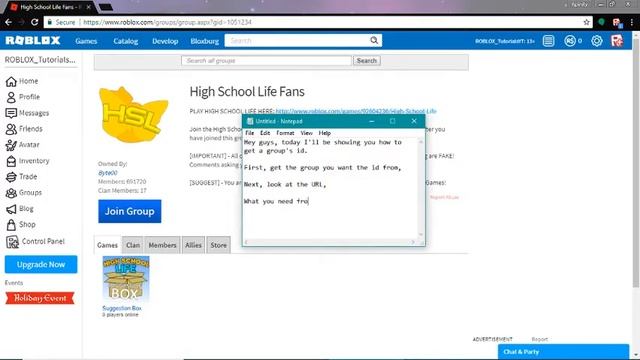Open Blog in the sidebar
Viewport: 640px width, 360px height.
pyautogui.click(x=20, y=209)
